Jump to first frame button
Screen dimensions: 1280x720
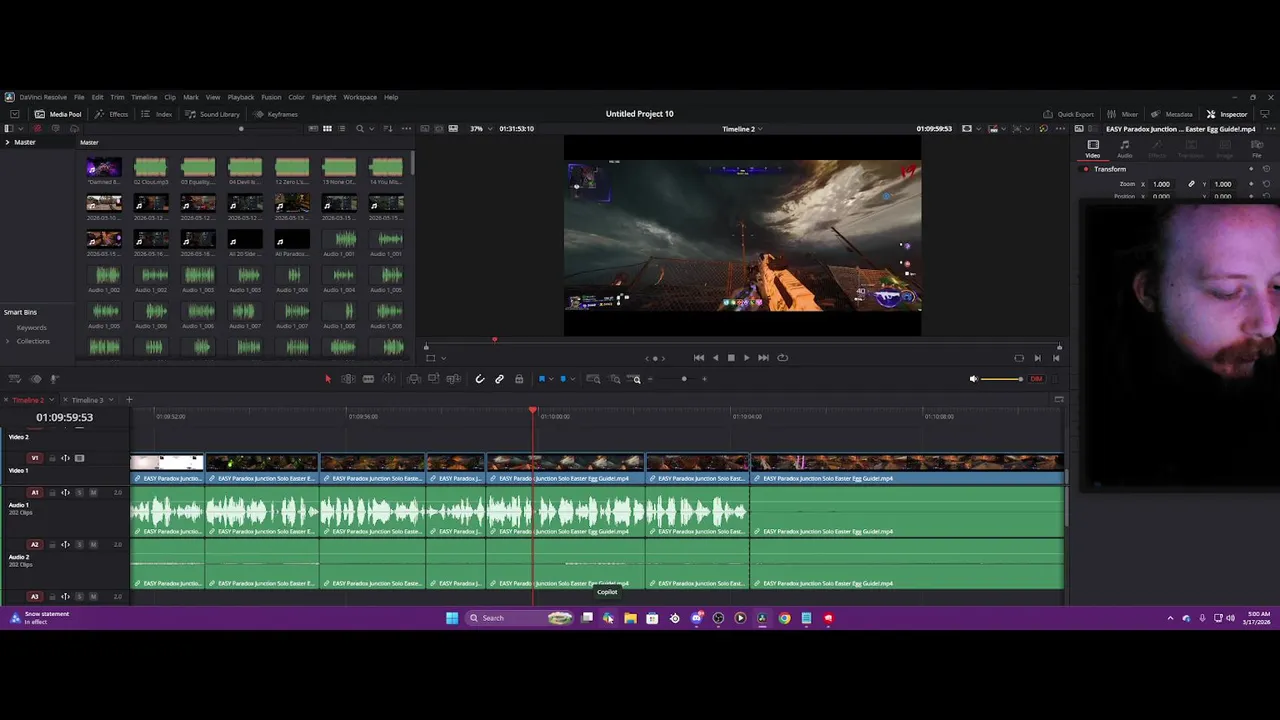coord(699,358)
